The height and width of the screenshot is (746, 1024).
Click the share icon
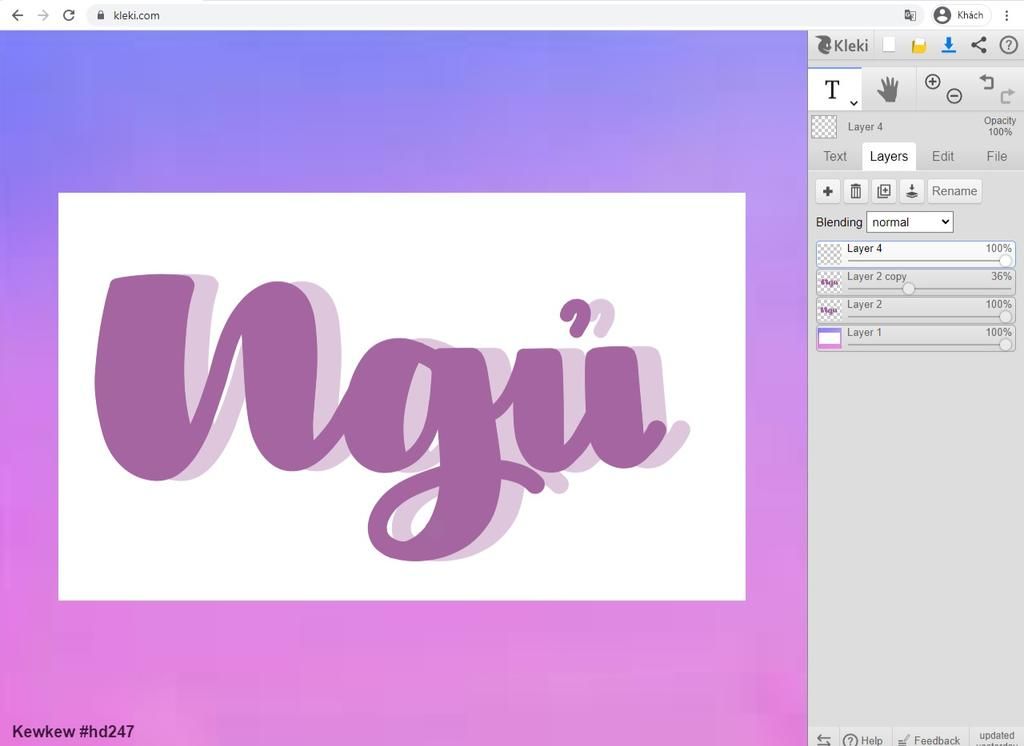(978, 45)
